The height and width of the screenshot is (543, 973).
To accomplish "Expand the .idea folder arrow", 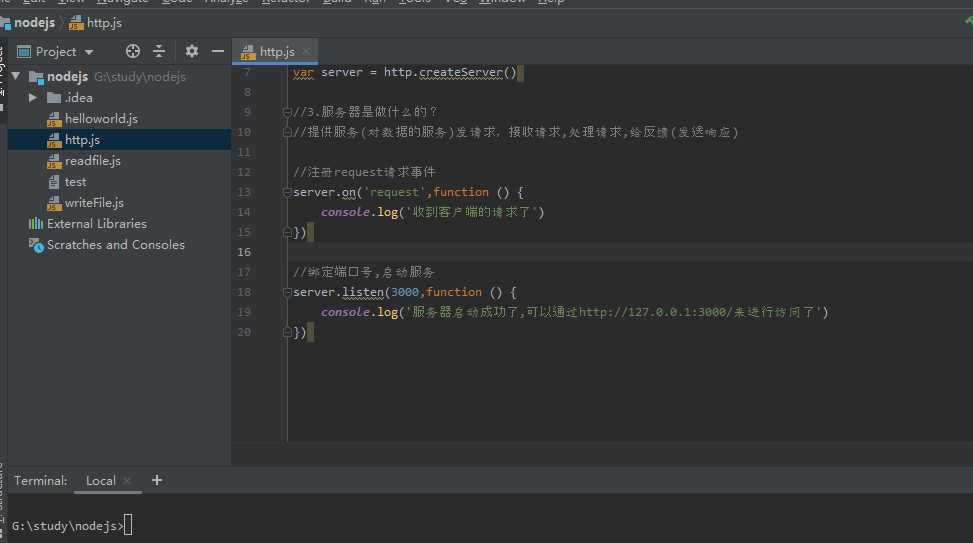I will [x=33, y=97].
